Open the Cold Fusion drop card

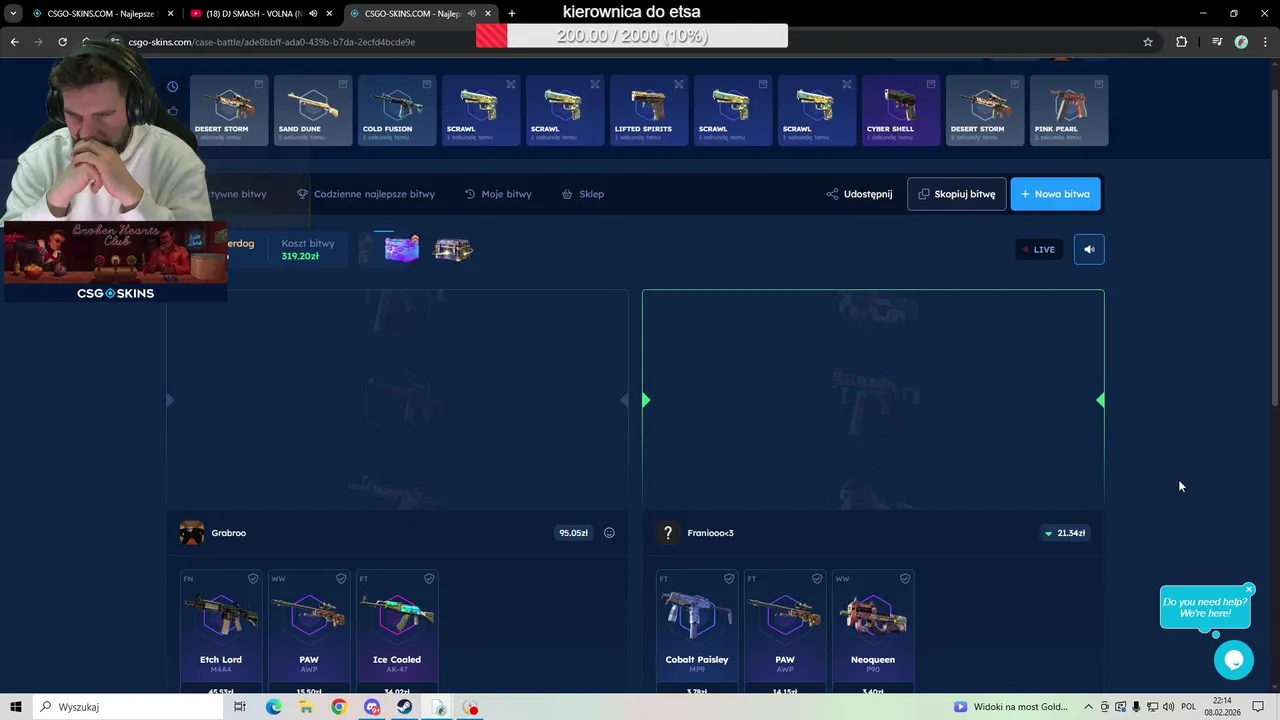397,110
